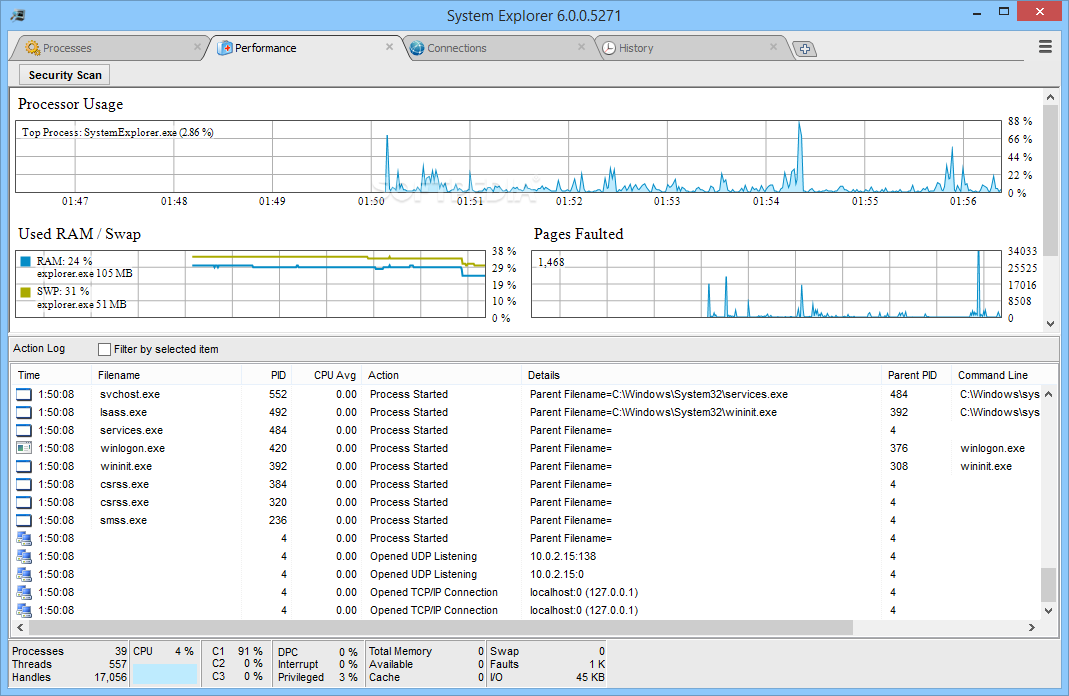Click System Explorer app icon in title bar
Image resolution: width=1069 pixels, height=696 pixels.
coord(18,15)
